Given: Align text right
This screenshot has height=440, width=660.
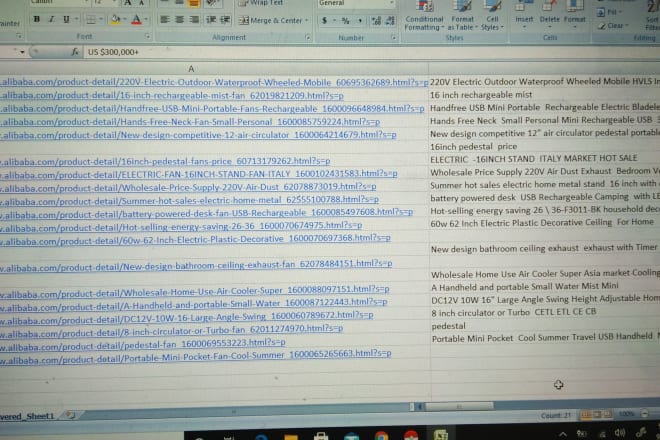Looking at the screenshot, I should pyautogui.click(x=194, y=20).
